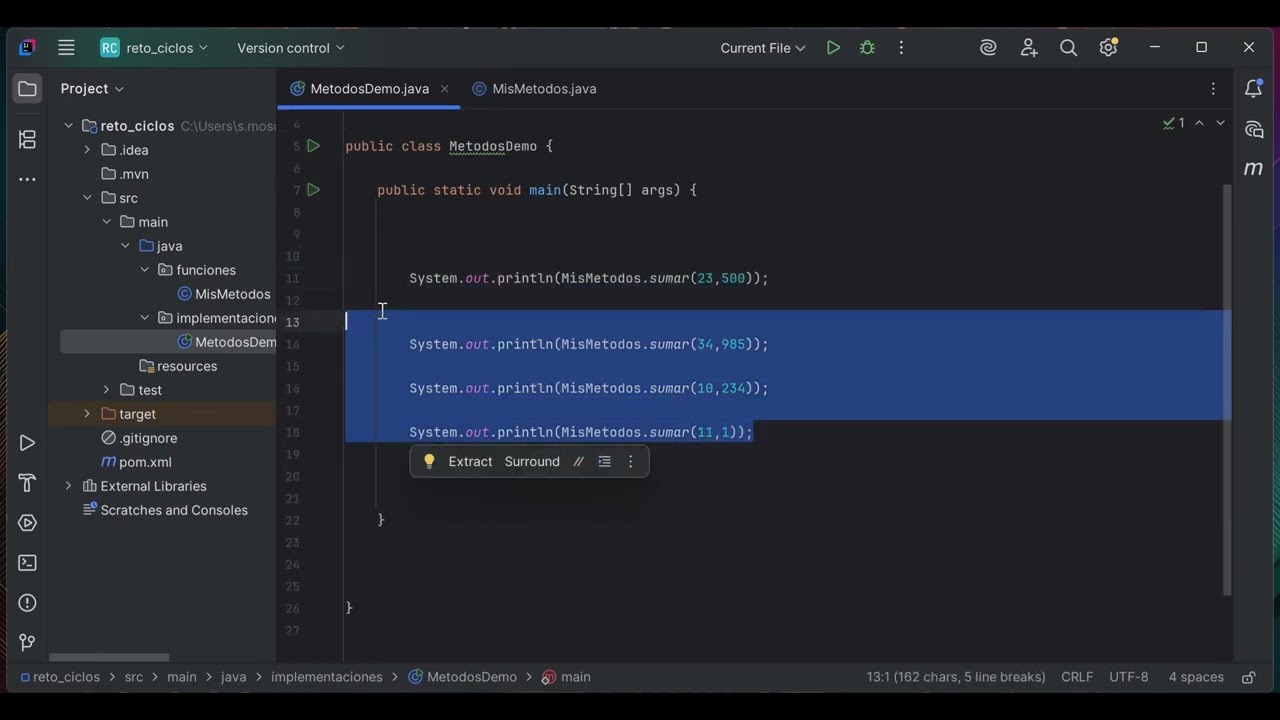Run the current file with green play button
This screenshot has width=1280, height=720.
coord(833,48)
